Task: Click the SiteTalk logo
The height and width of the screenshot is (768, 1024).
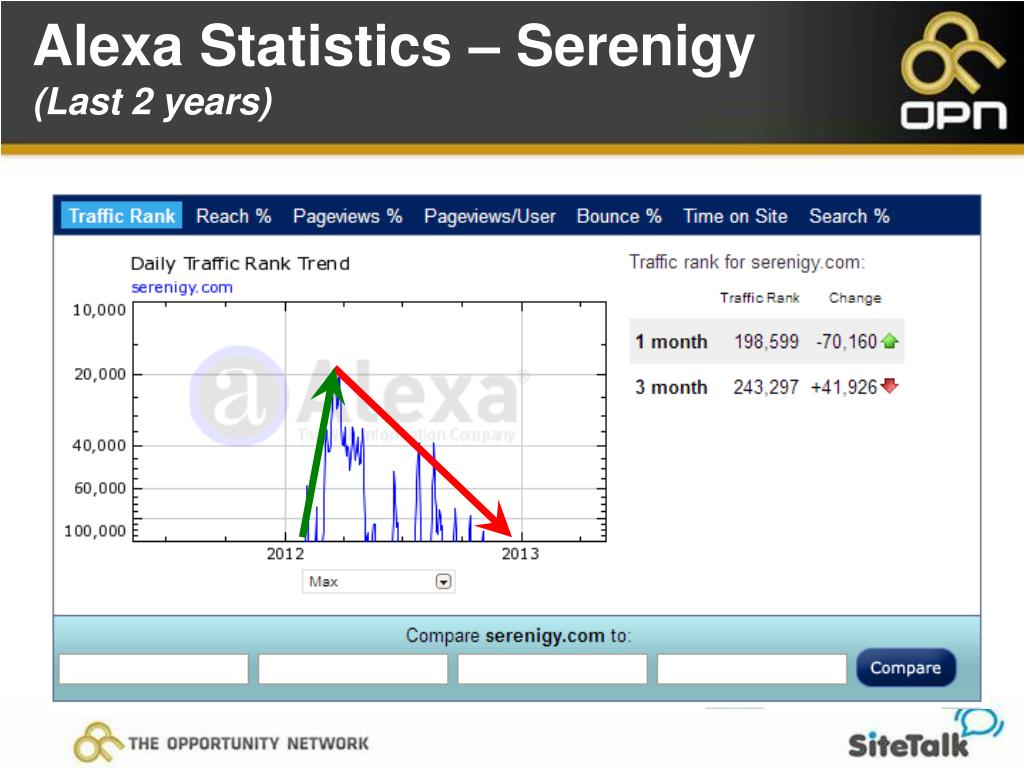Action: point(925,736)
